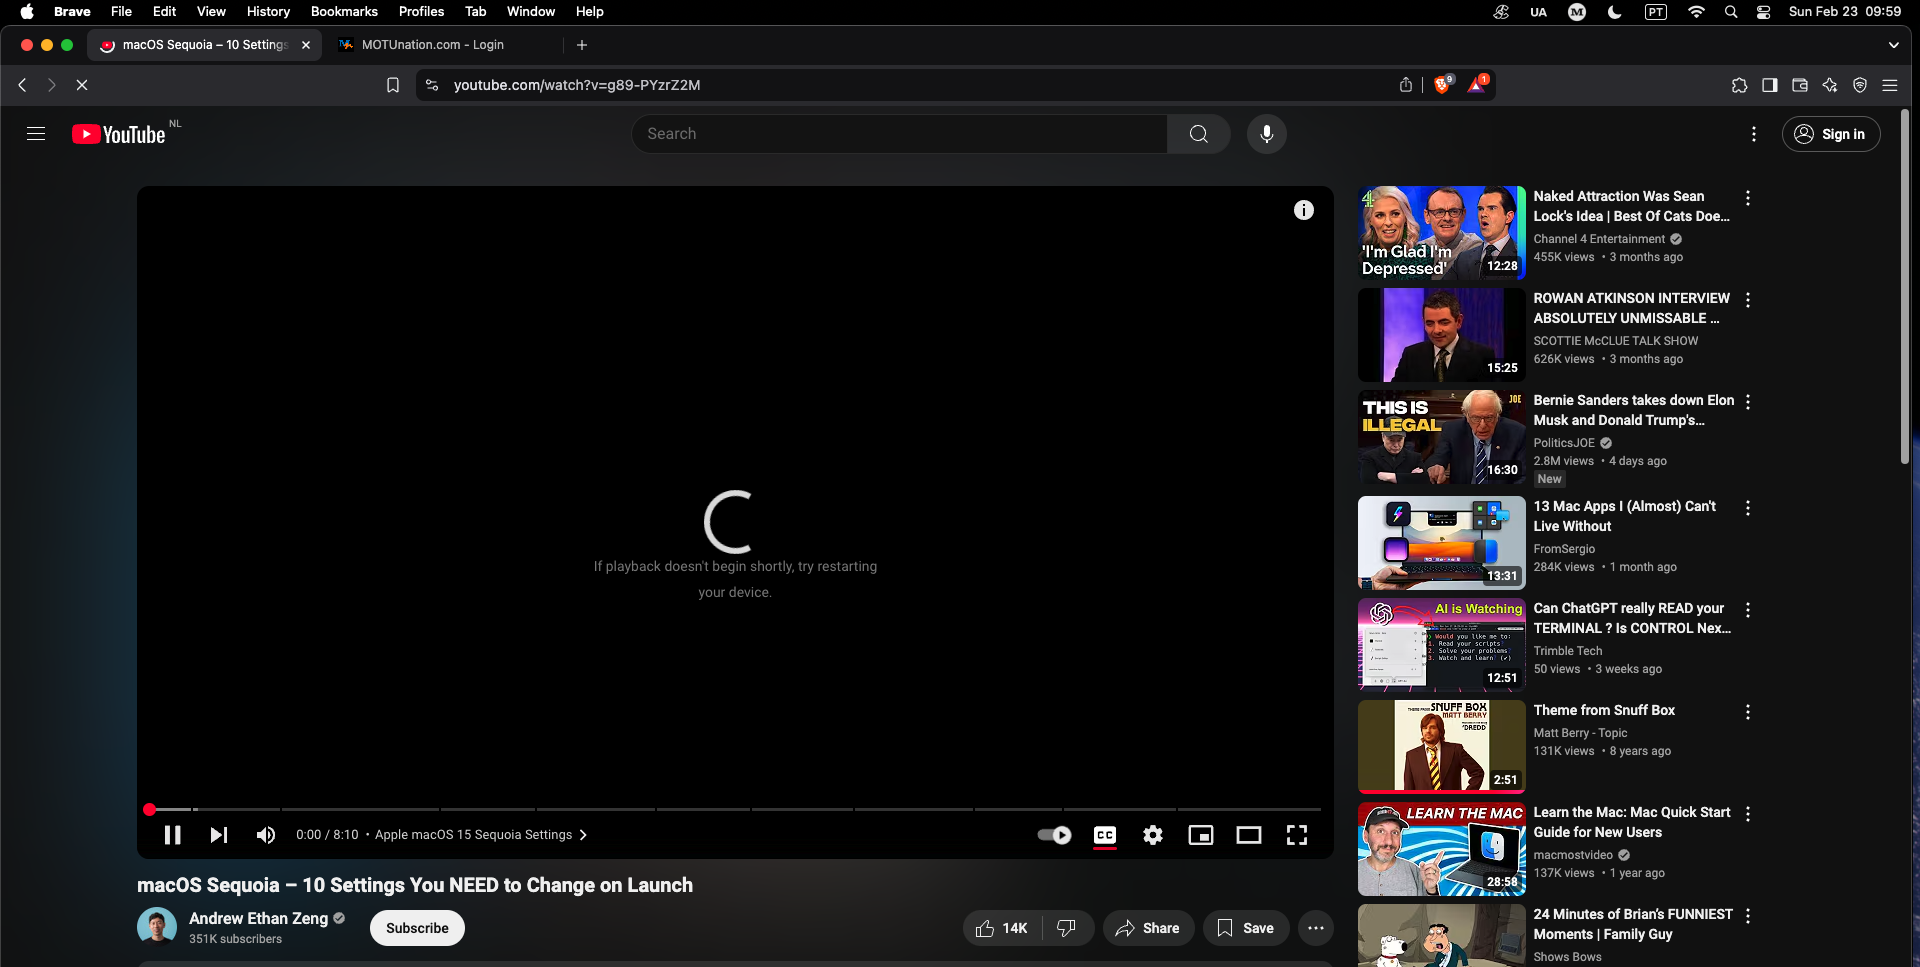Open macOS Control Center icon
This screenshot has height=967, width=1920.
(1764, 11)
